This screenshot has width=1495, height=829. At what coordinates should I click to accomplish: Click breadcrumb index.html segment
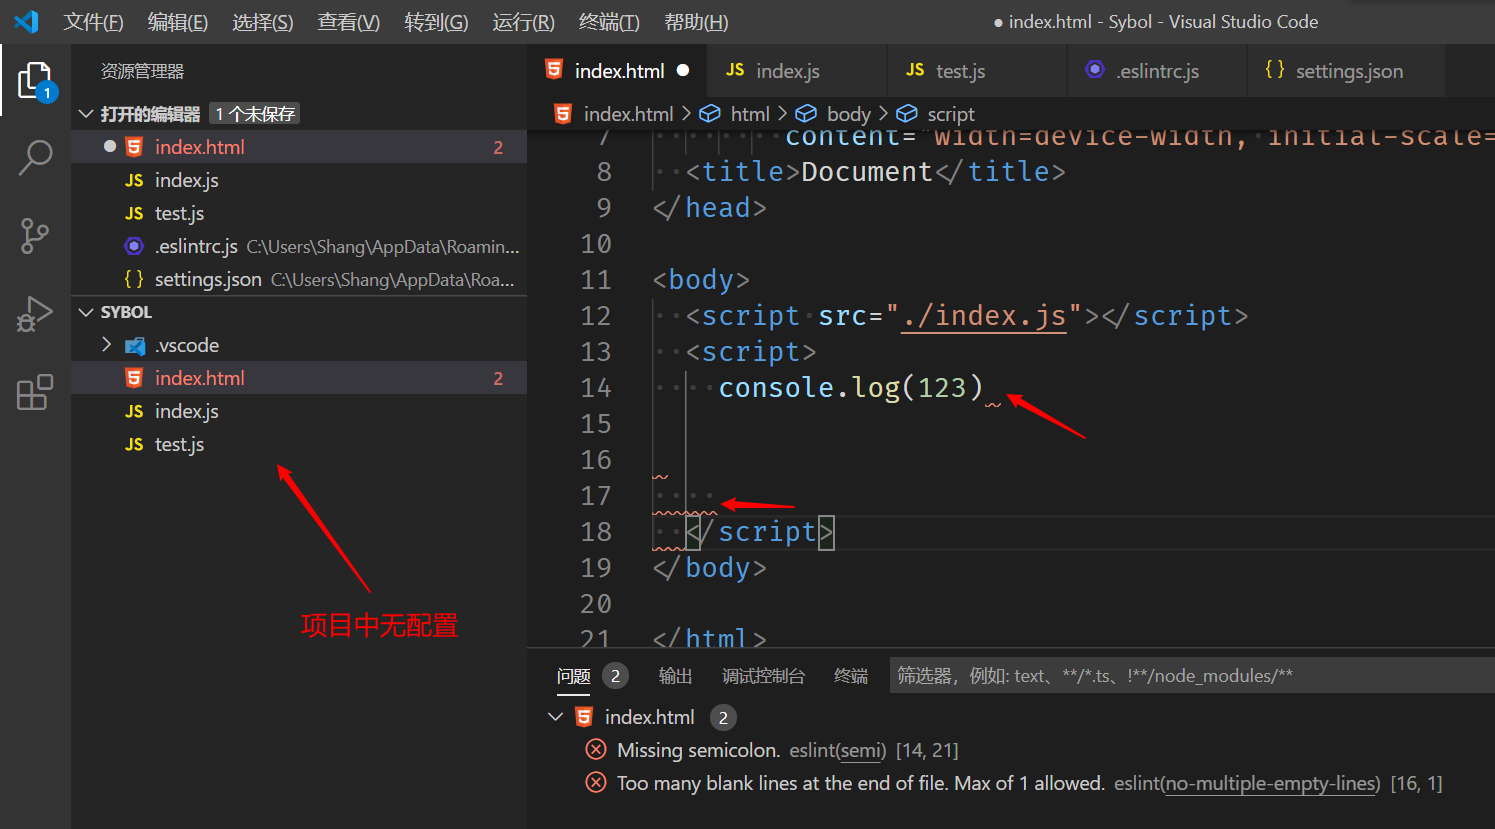tap(628, 114)
